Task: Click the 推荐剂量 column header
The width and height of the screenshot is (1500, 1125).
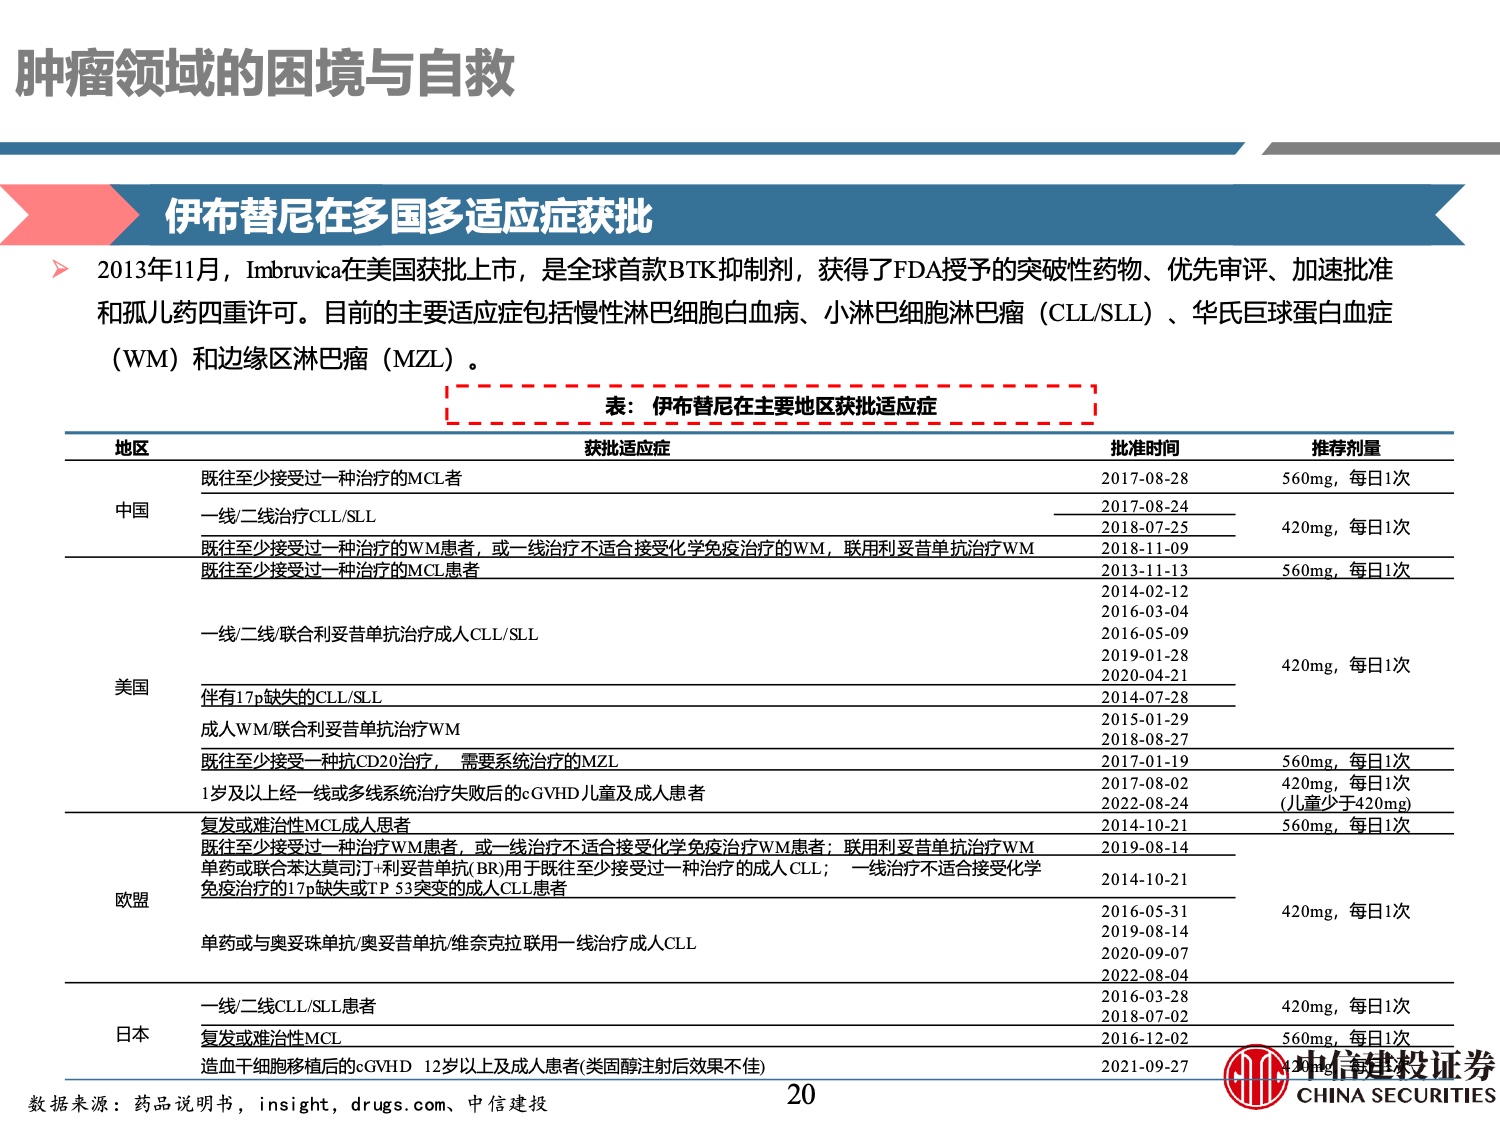Action: point(1345,448)
